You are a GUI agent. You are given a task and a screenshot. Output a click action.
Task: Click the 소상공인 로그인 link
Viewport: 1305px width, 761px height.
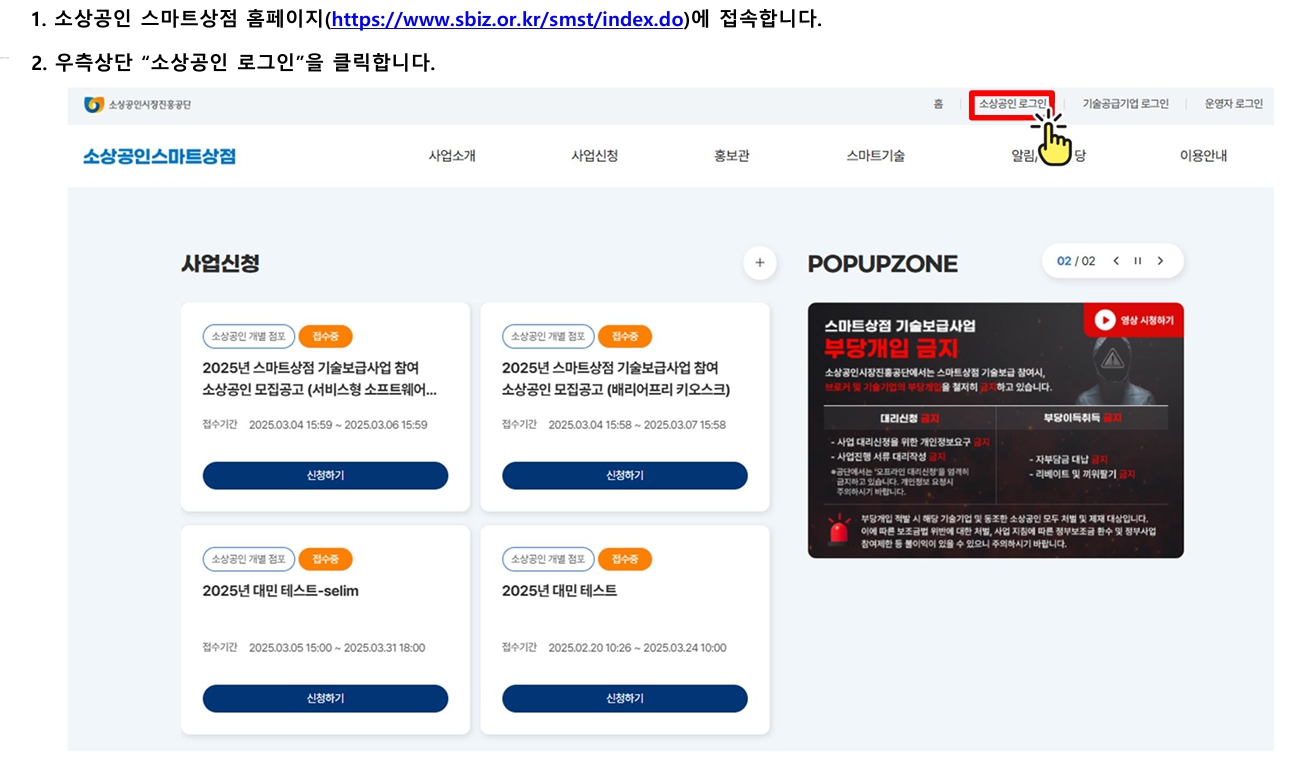click(1012, 105)
